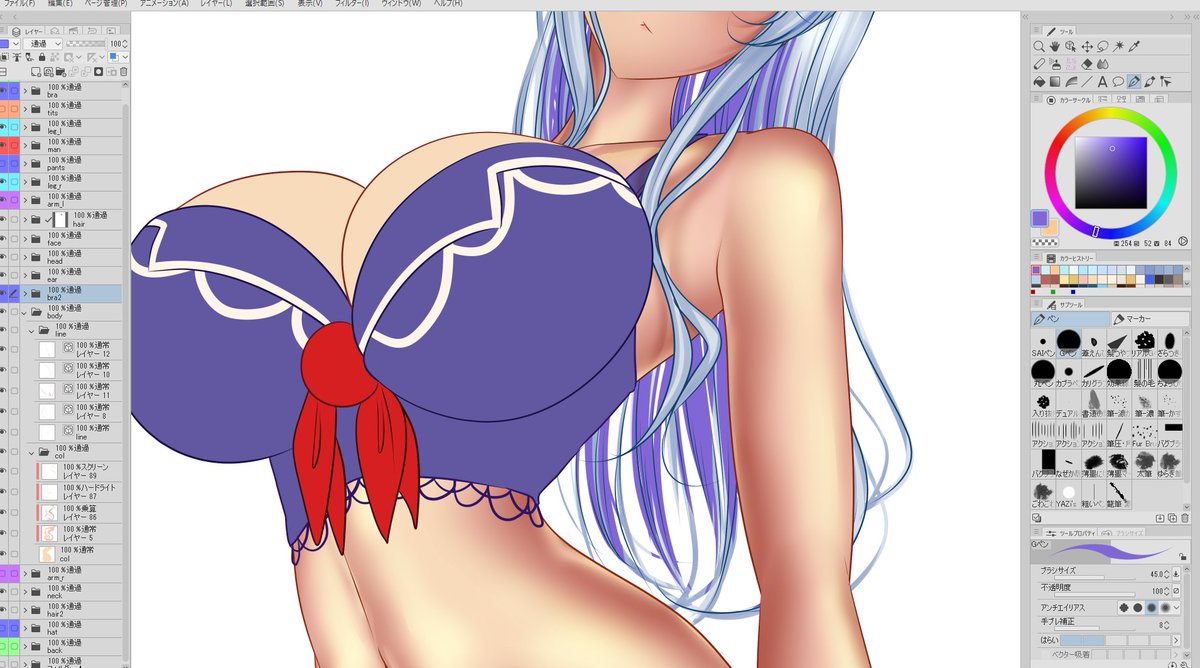
Task: Click the purple main color swatch
Action: click(1038, 216)
